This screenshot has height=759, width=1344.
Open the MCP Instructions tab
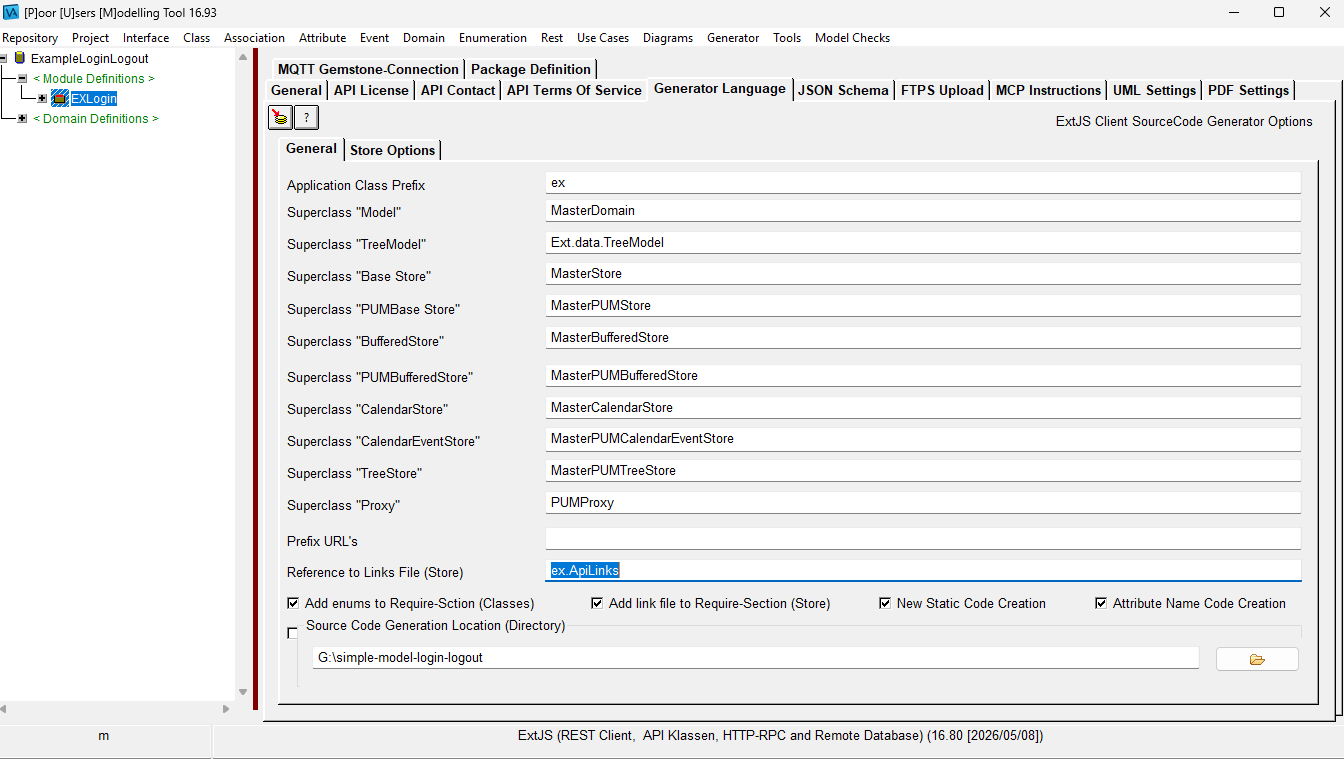point(1048,90)
